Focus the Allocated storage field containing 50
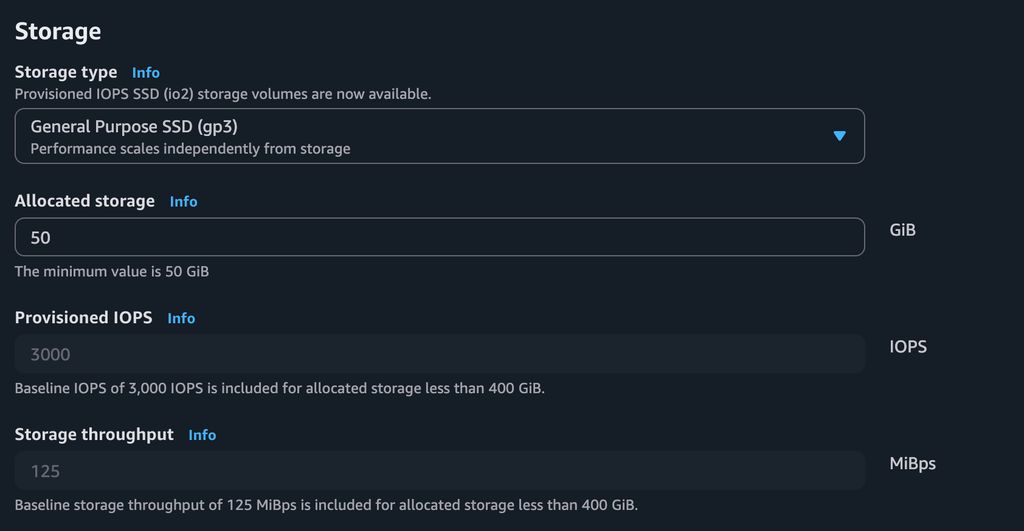This screenshot has width=1024, height=531. pos(439,238)
